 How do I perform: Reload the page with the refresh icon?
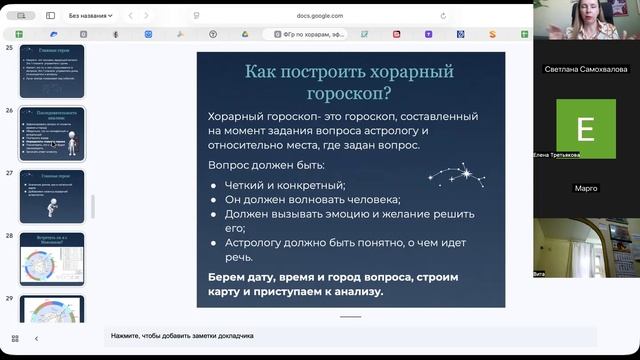point(443,16)
